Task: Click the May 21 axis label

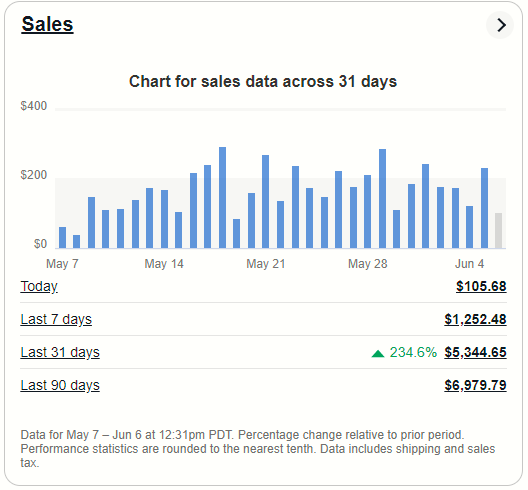Action: pos(266,264)
